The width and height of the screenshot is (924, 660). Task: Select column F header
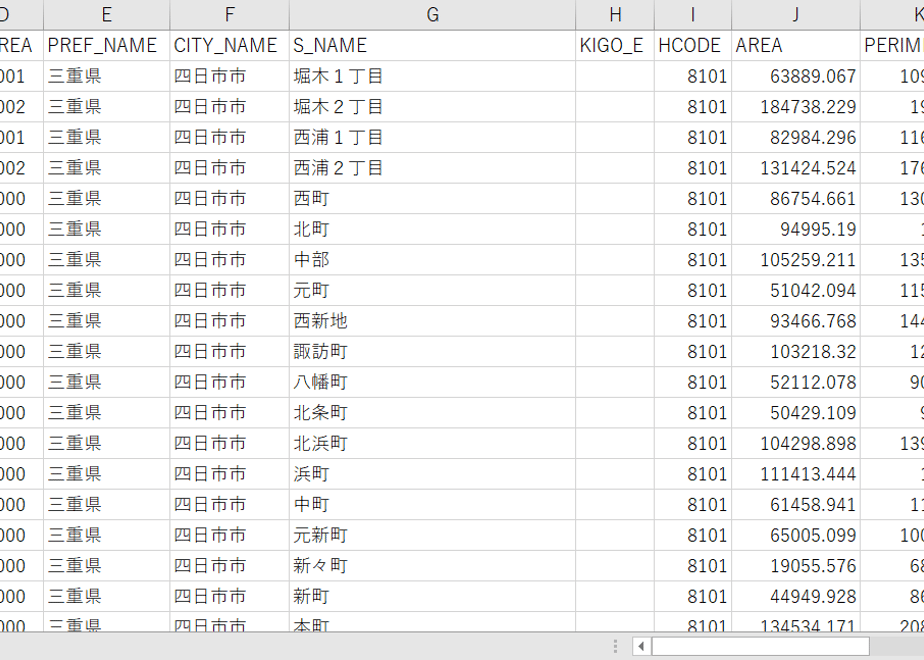pyautogui.click(x=230, y=14)
